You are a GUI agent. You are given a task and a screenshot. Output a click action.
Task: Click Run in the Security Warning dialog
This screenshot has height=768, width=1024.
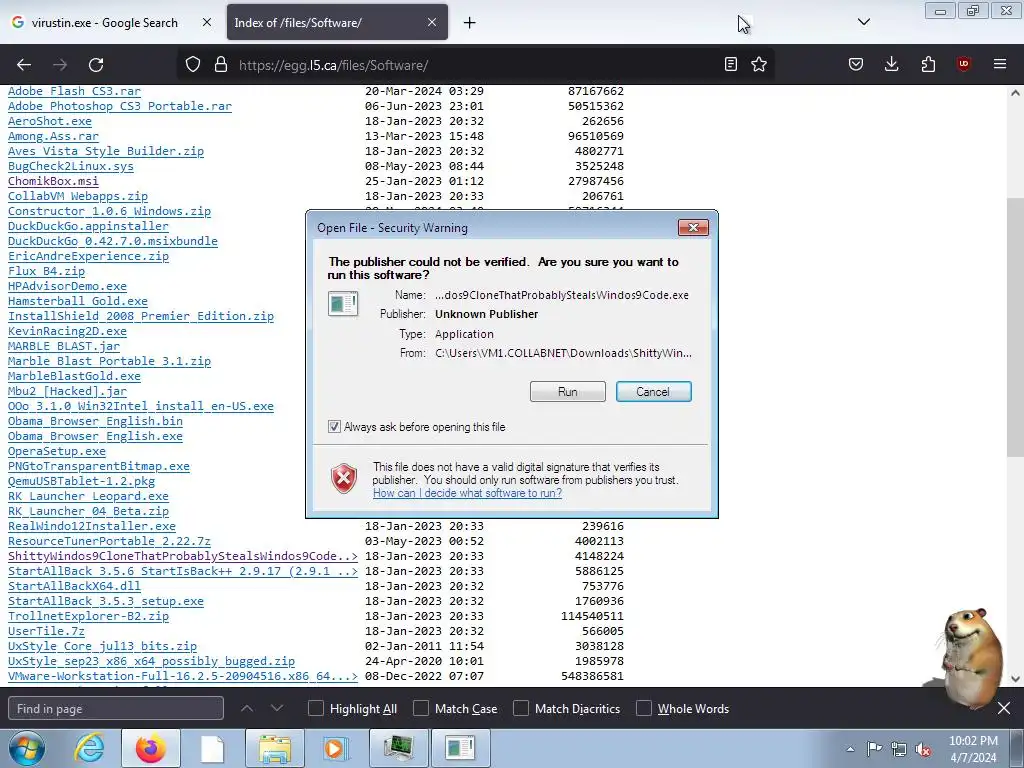click(568, 392)
